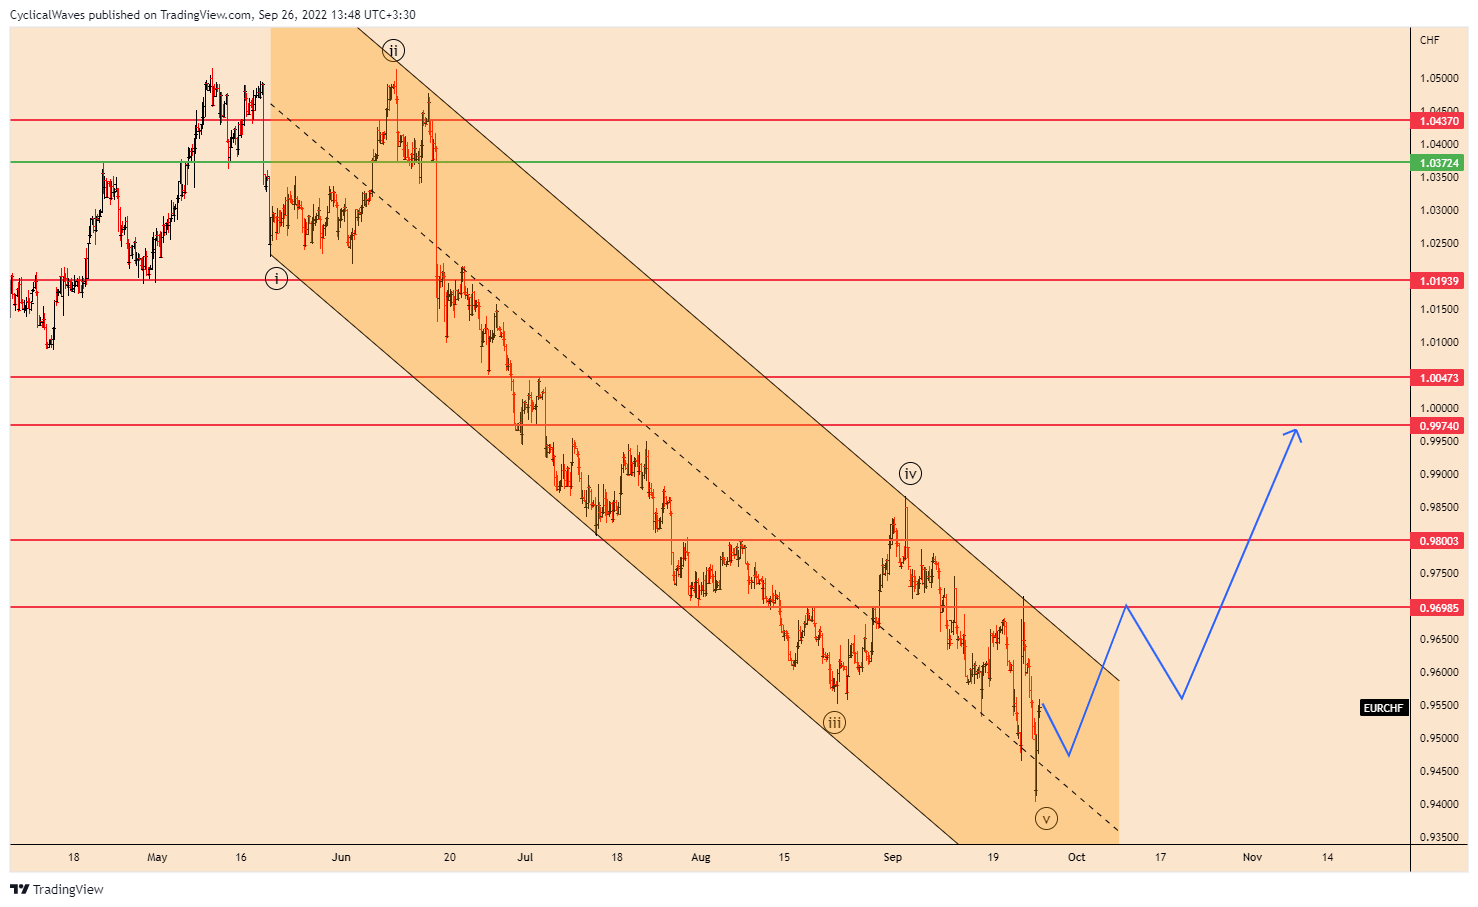Click the blue projection arrow tip
Screen dimensions: 1478x907
[x=1296, y=431]
